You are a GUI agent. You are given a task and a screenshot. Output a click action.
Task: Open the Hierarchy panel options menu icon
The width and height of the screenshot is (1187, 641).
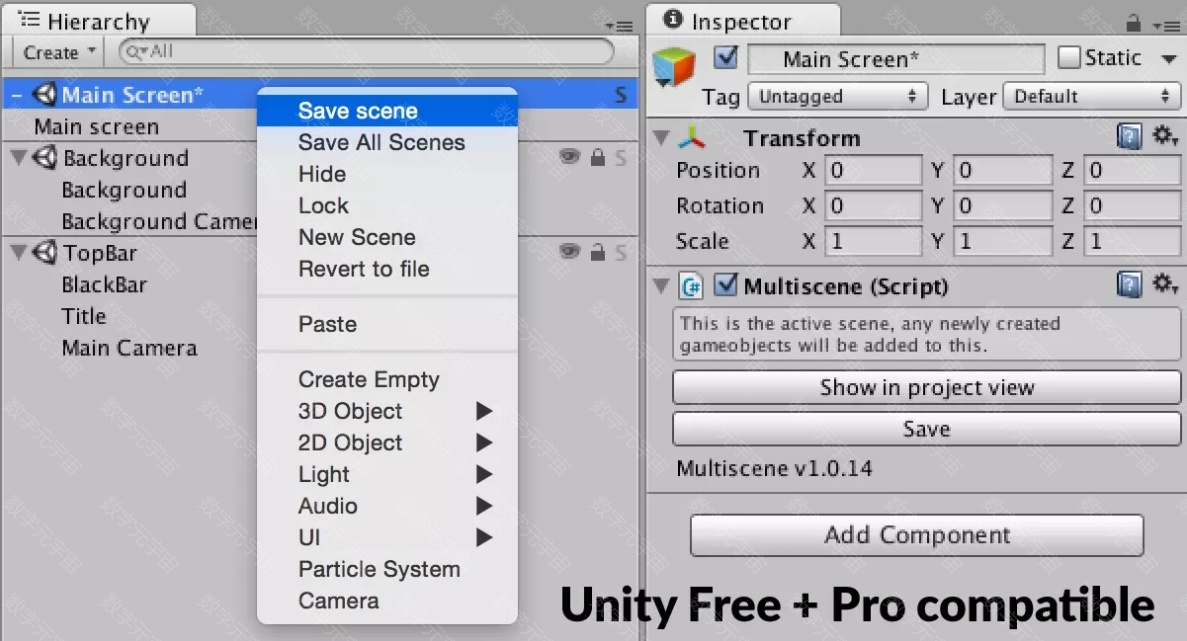pos(619,26)
